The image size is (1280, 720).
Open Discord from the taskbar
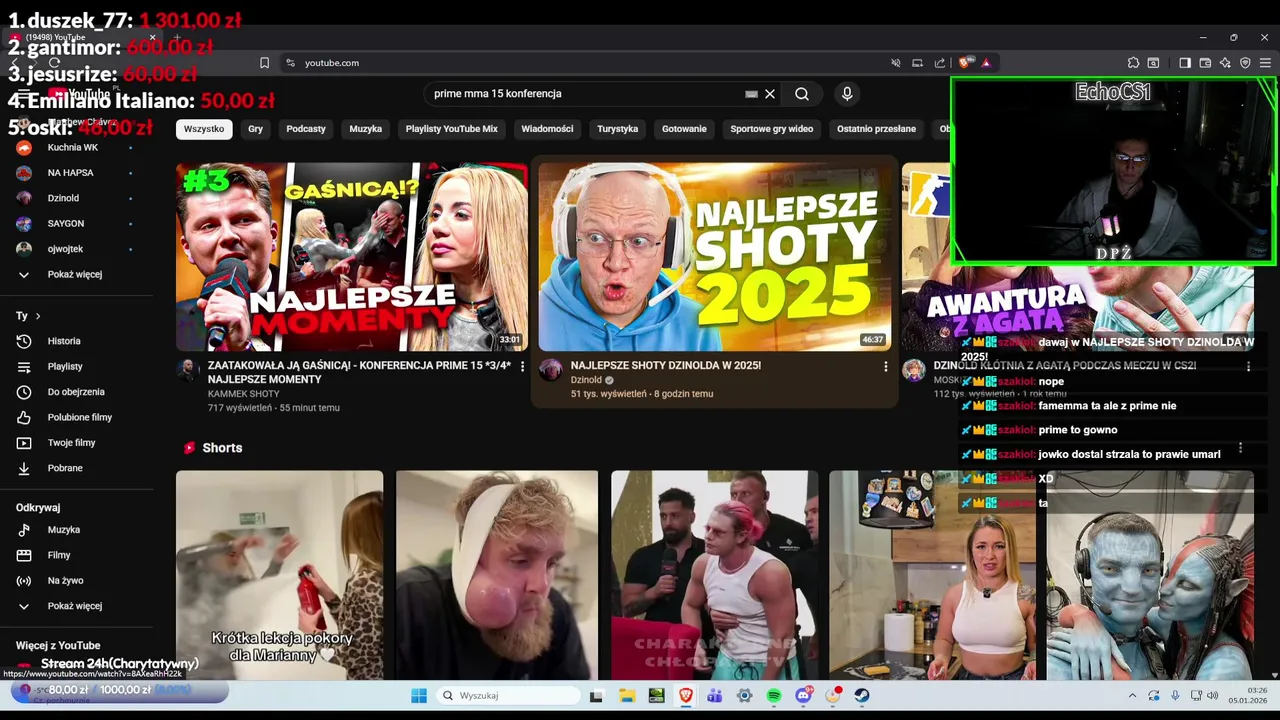[x=803, y=696]
